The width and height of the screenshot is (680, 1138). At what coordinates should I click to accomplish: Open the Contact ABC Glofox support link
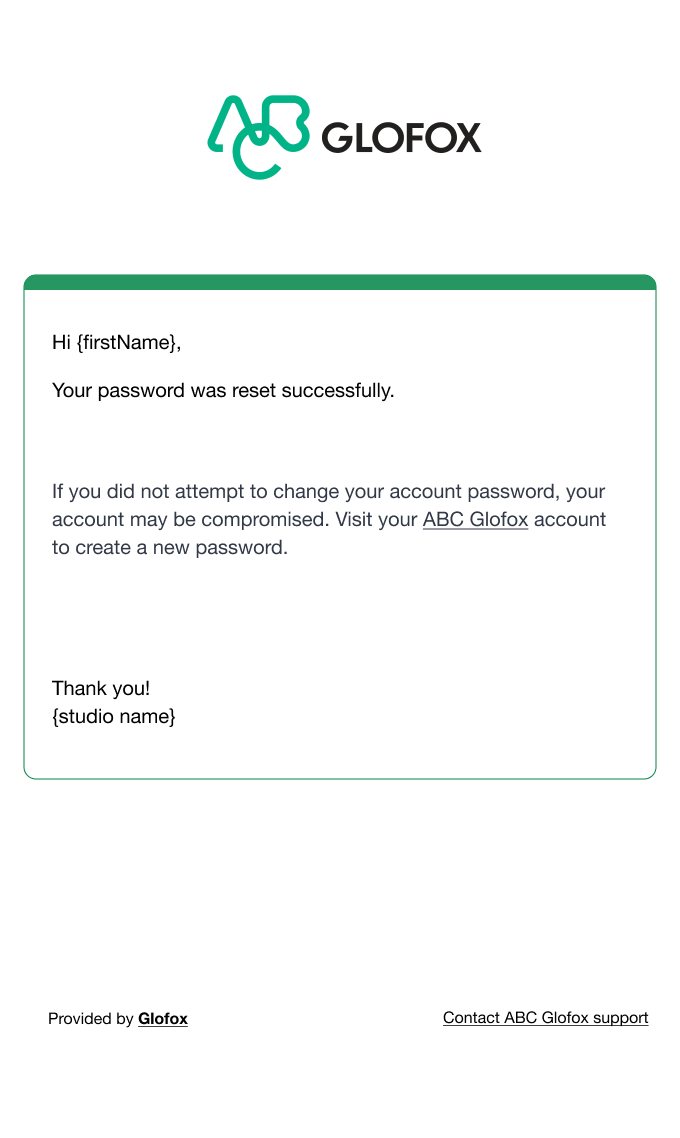tap(546, 1018)
